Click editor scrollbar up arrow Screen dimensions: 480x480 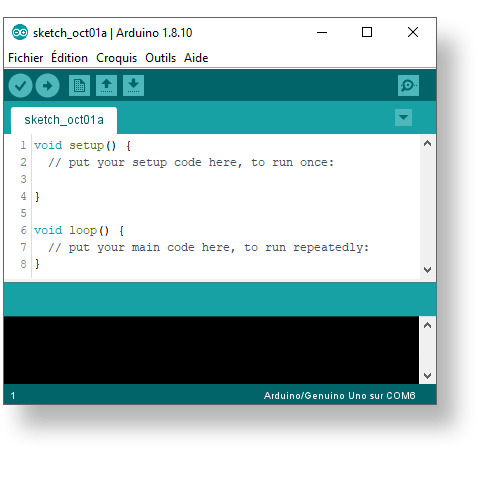click(x=427, y=144)
